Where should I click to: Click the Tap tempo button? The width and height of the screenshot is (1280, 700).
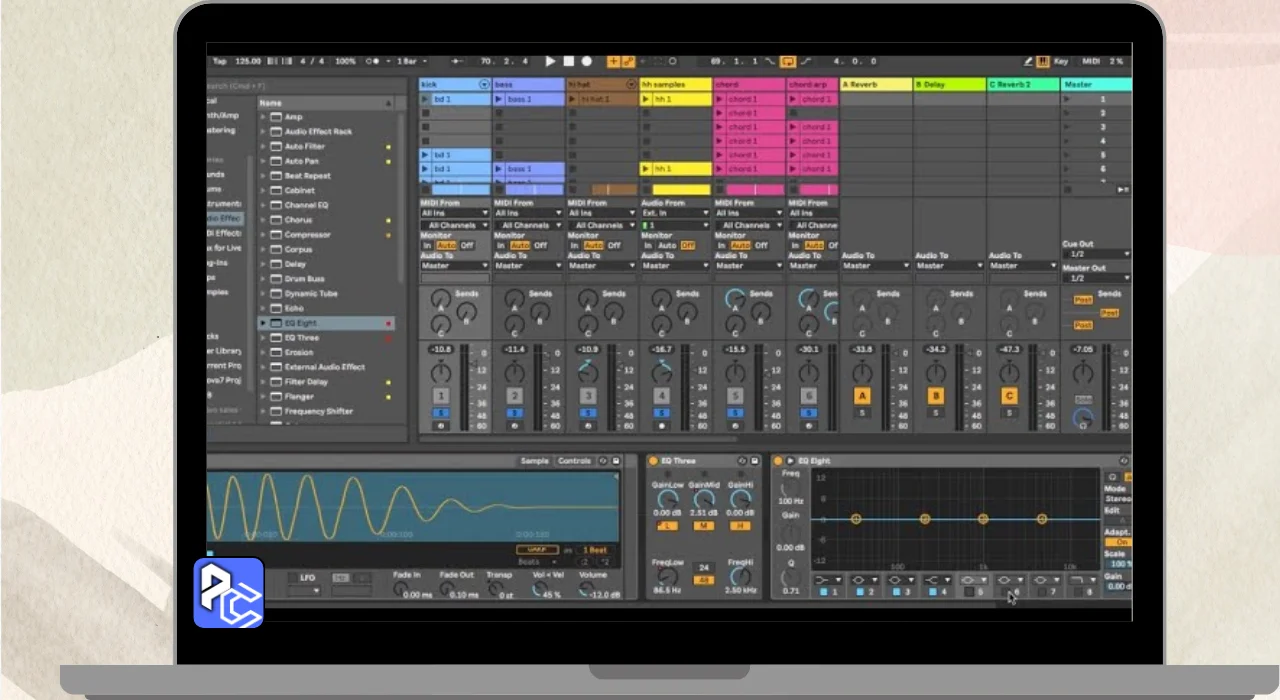click(x=219, y=61)
